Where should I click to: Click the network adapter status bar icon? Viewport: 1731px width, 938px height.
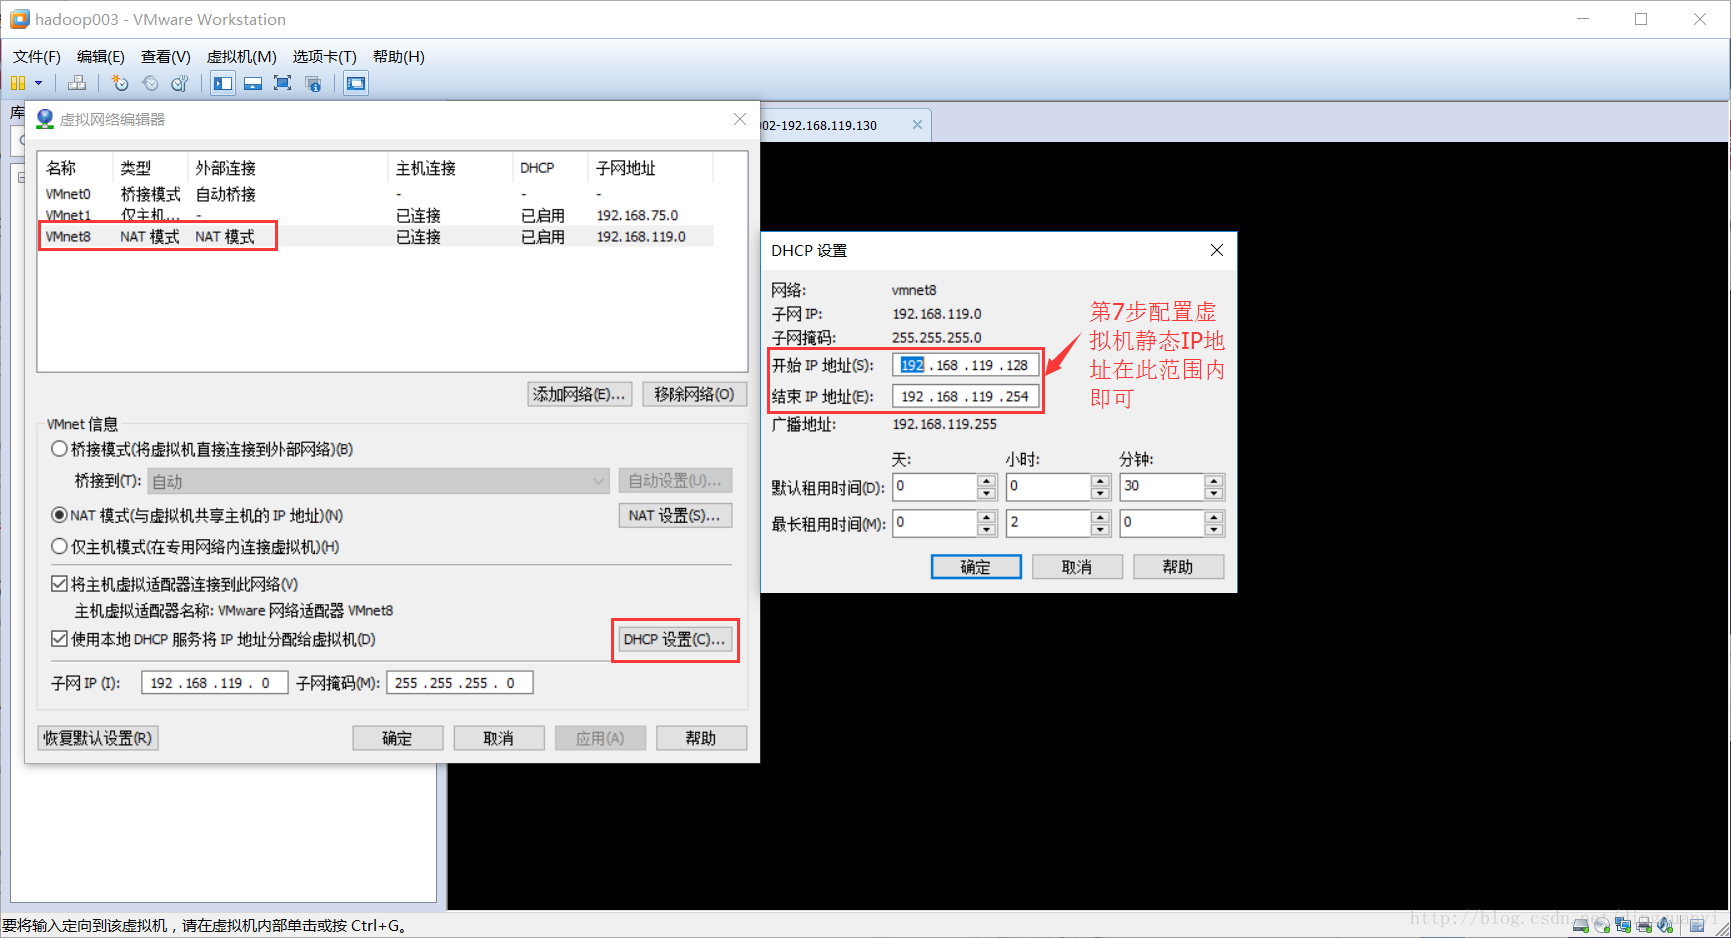click(1623, 926)
